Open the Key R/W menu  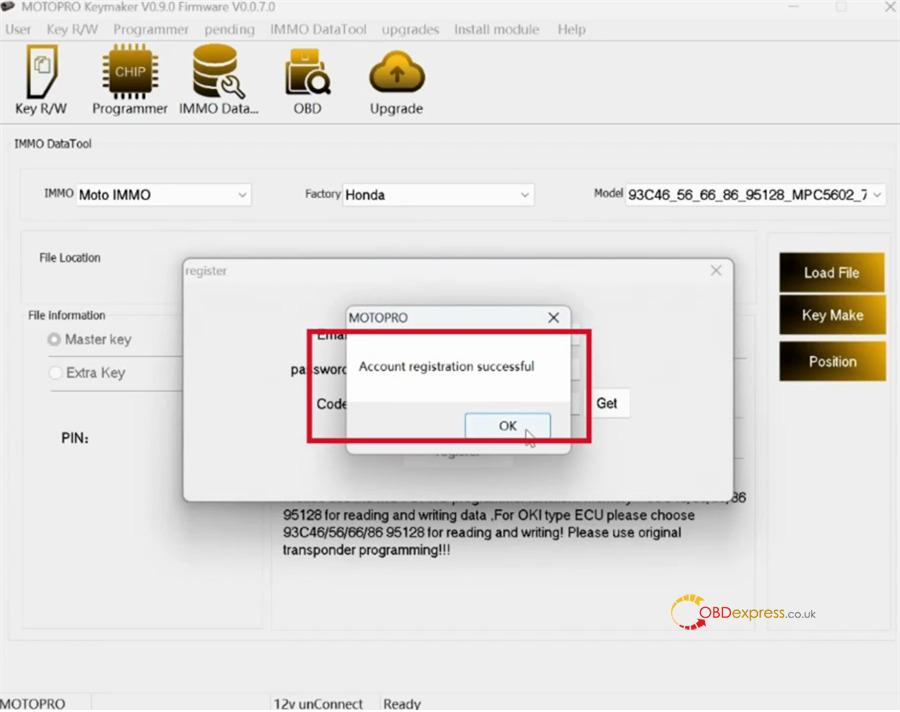(x=72, y=29)
